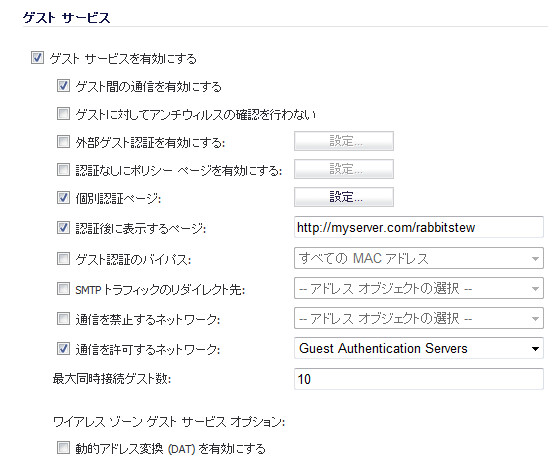Enable 動的アドレス変換 (DAT) checkbox
The image size is (558, 466).
[63, 447]
